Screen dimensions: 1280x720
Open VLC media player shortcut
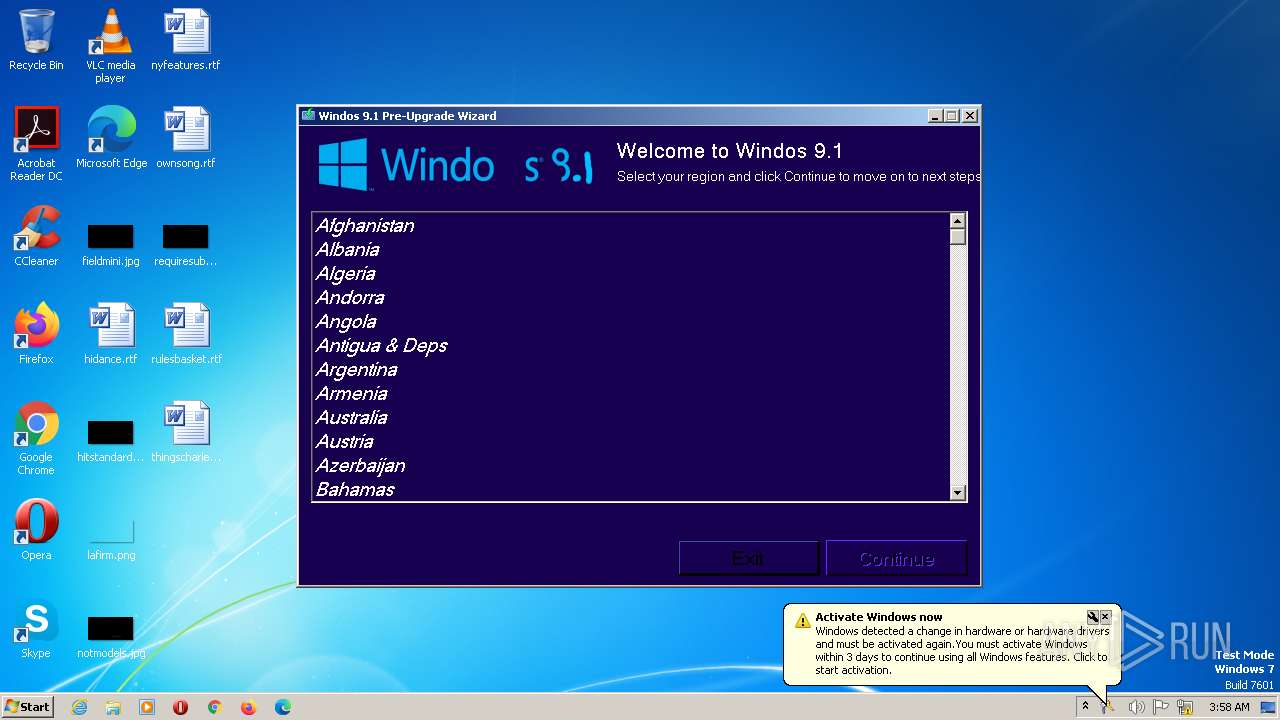point(110,46)
